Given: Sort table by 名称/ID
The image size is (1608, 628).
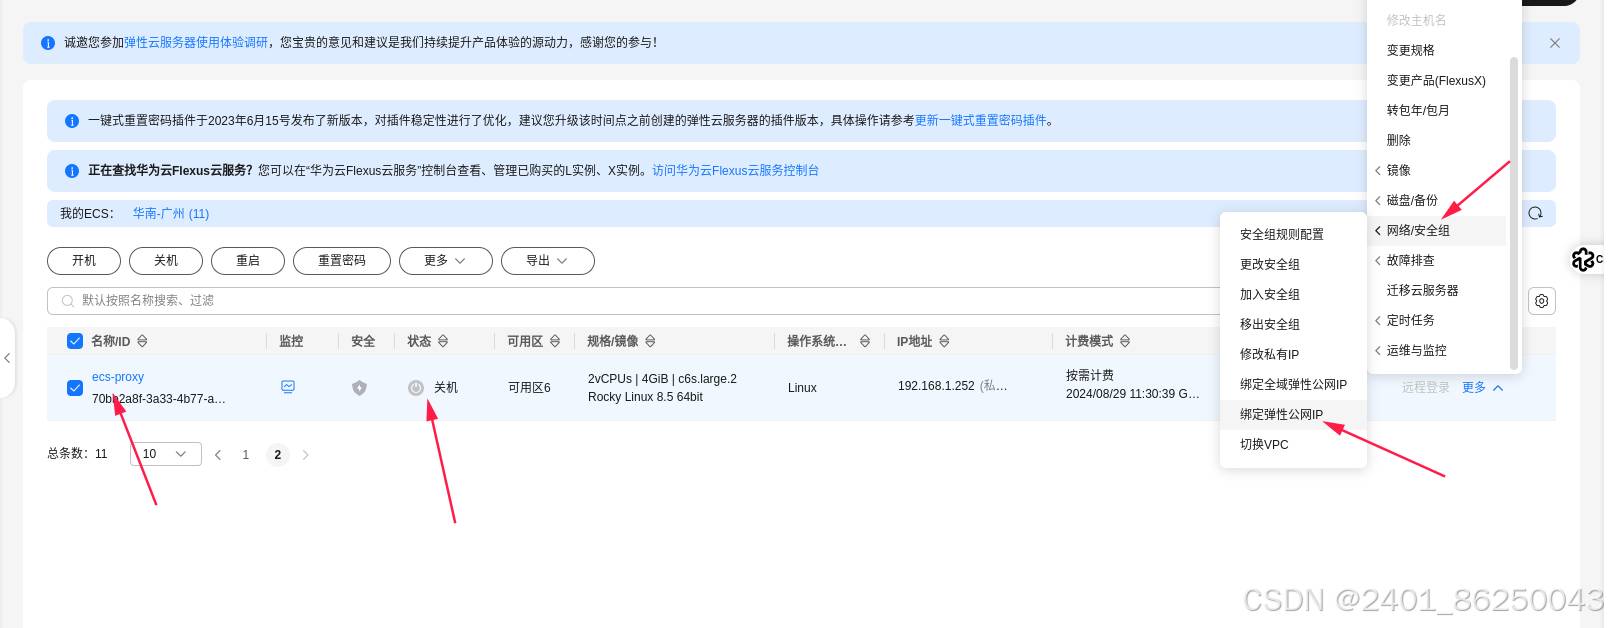Looking at the screenshot, I should (142, 341).
